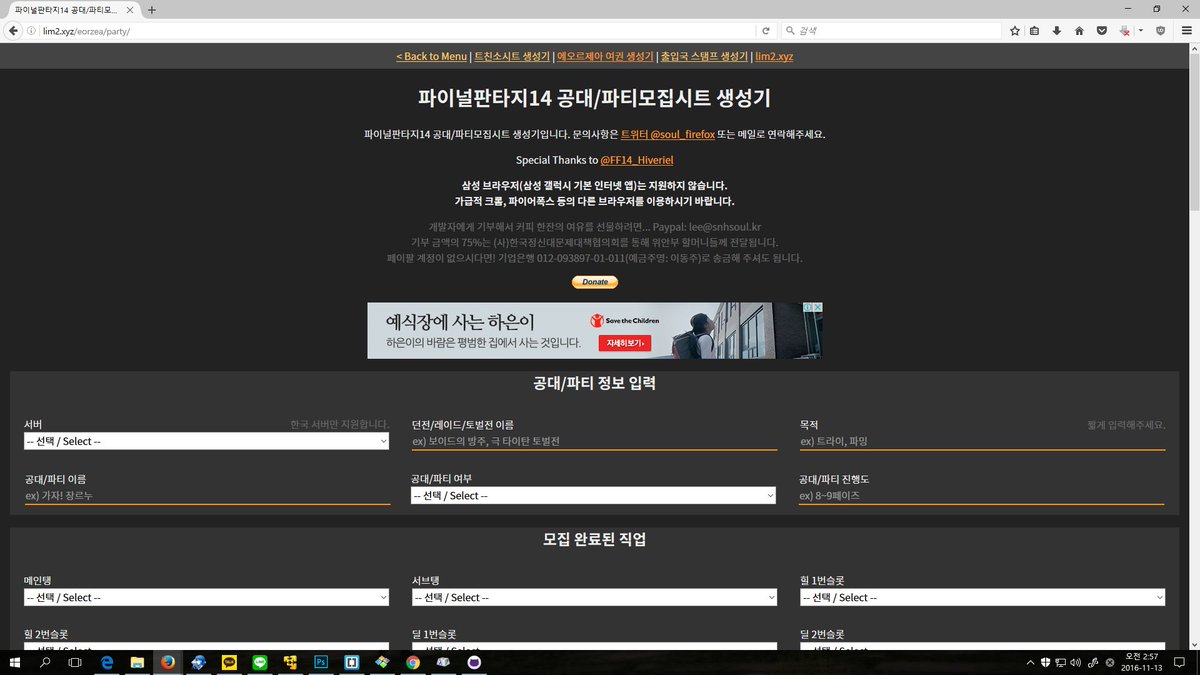
Task: Open the Action Center notifications
Action: coord(1180,662)
